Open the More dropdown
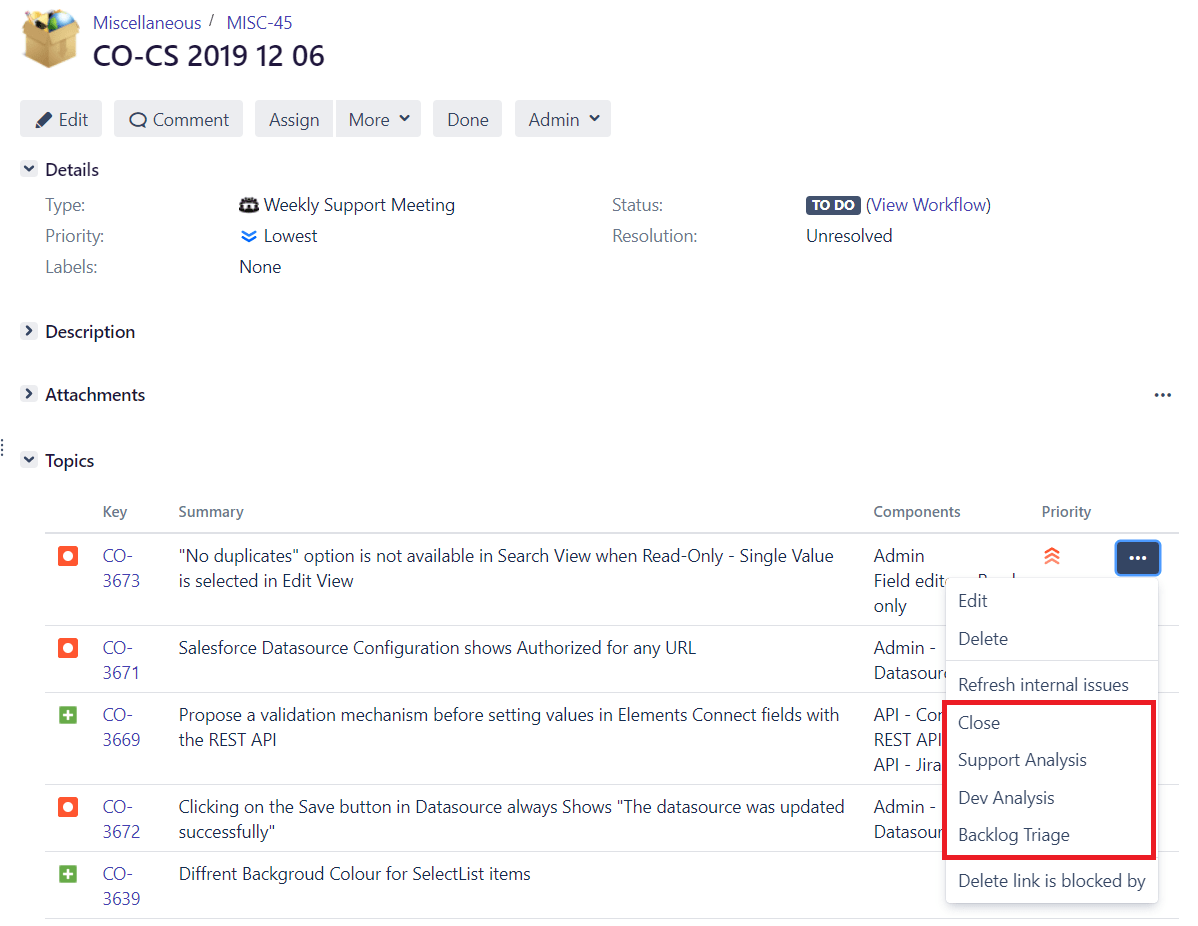 [x=378, y=118]
